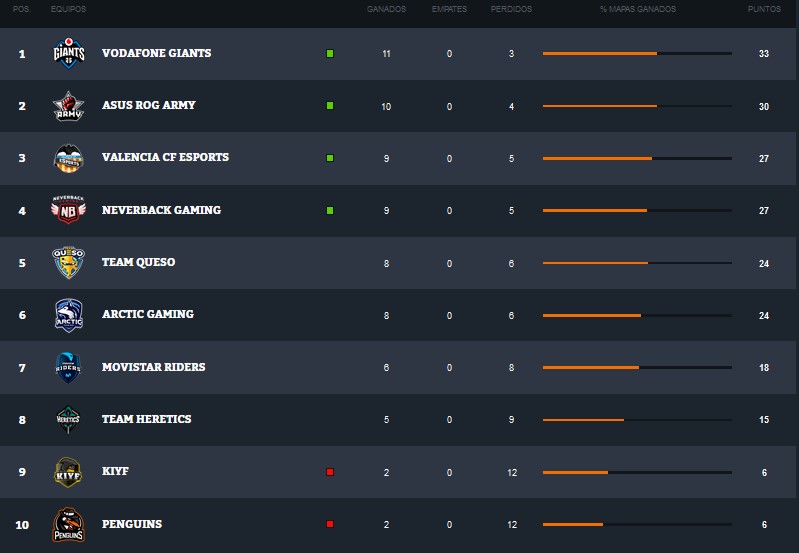Click the losses value 12 for KIYF
Screen dimensions: 799x553
[512, 472]
